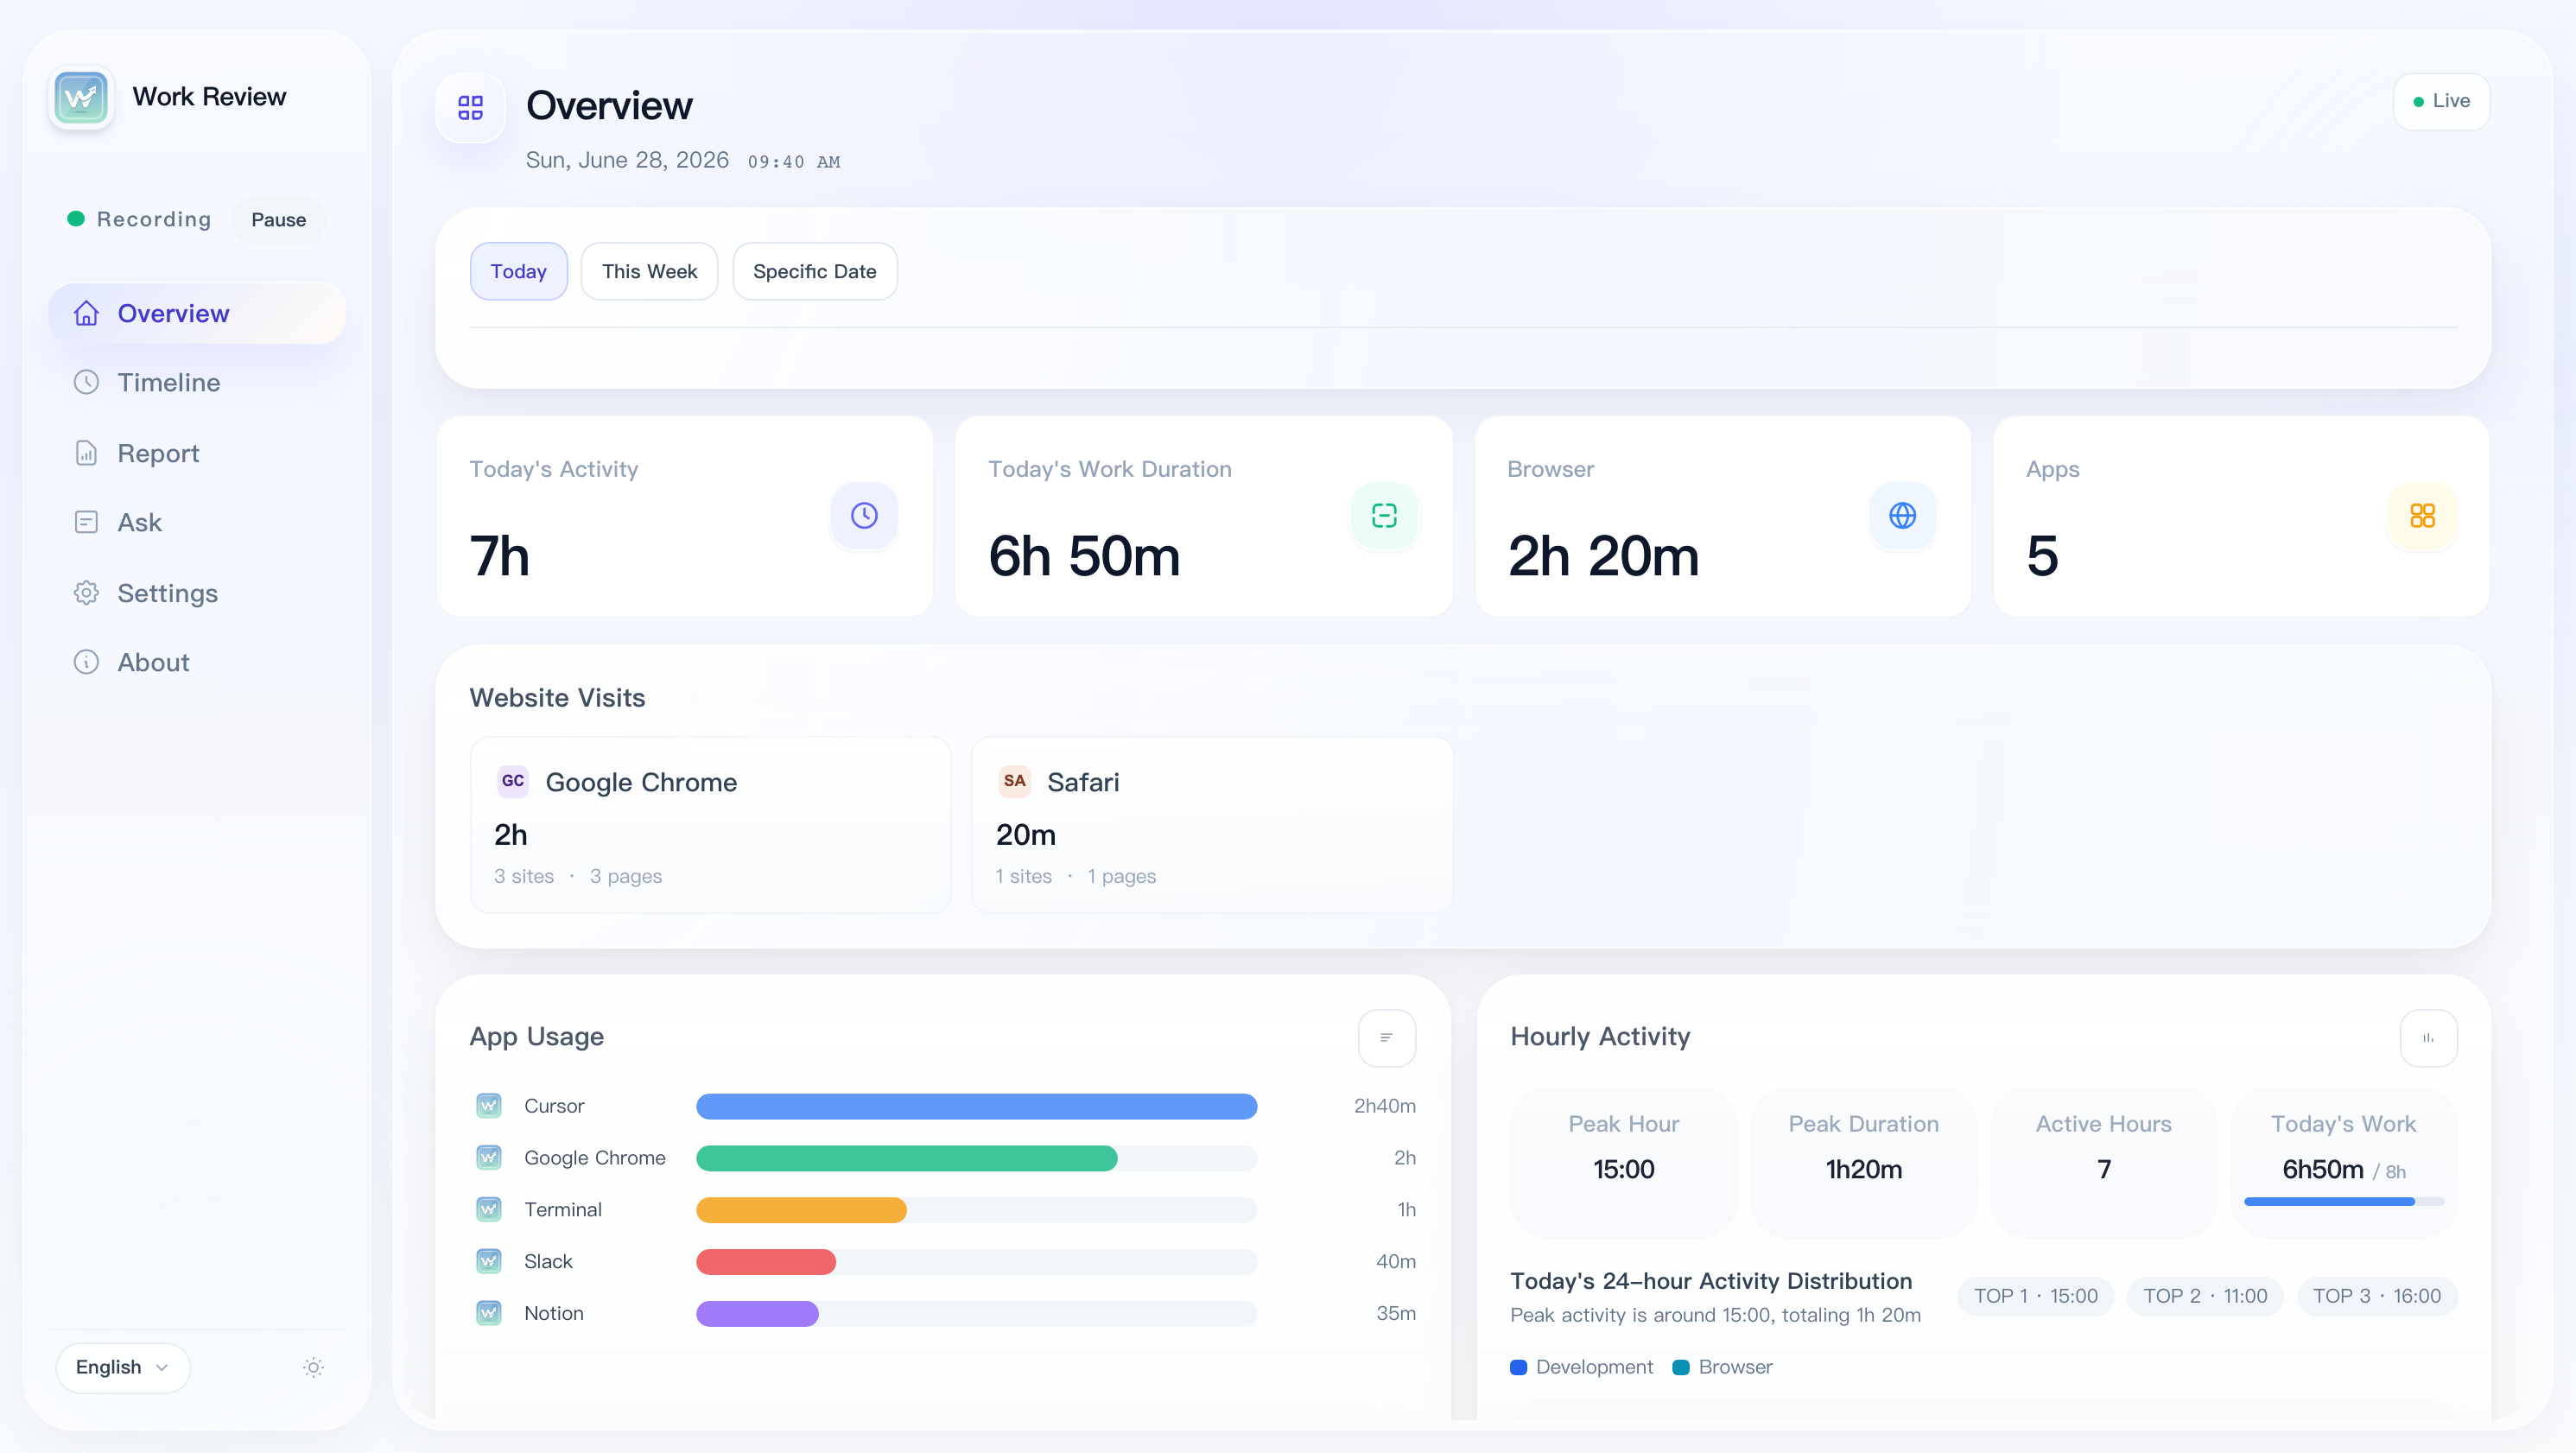Click the 3 sites text under Google Chrome
The image size is (2576, 1453).
pyautogui.click(x=524, y=876)
